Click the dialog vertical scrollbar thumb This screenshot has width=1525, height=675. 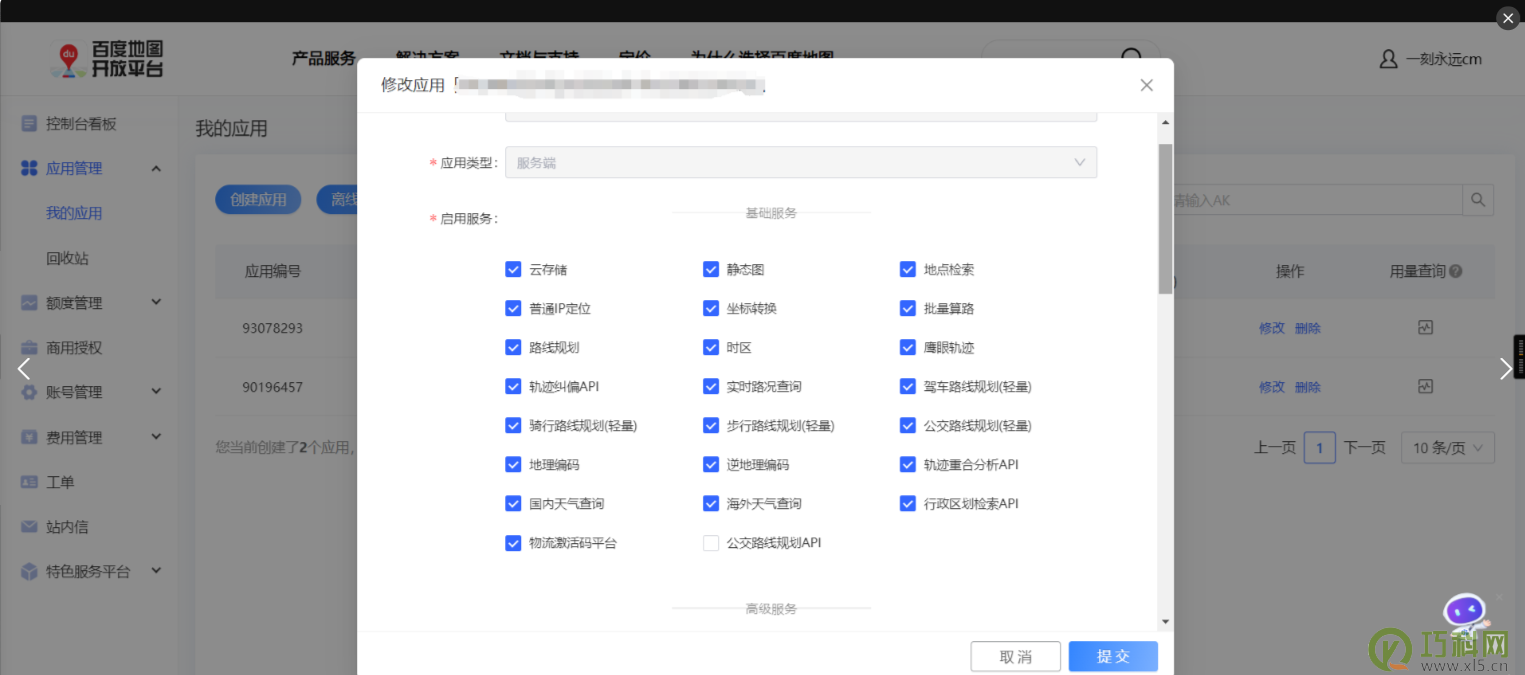click(x=1165, y=218)
